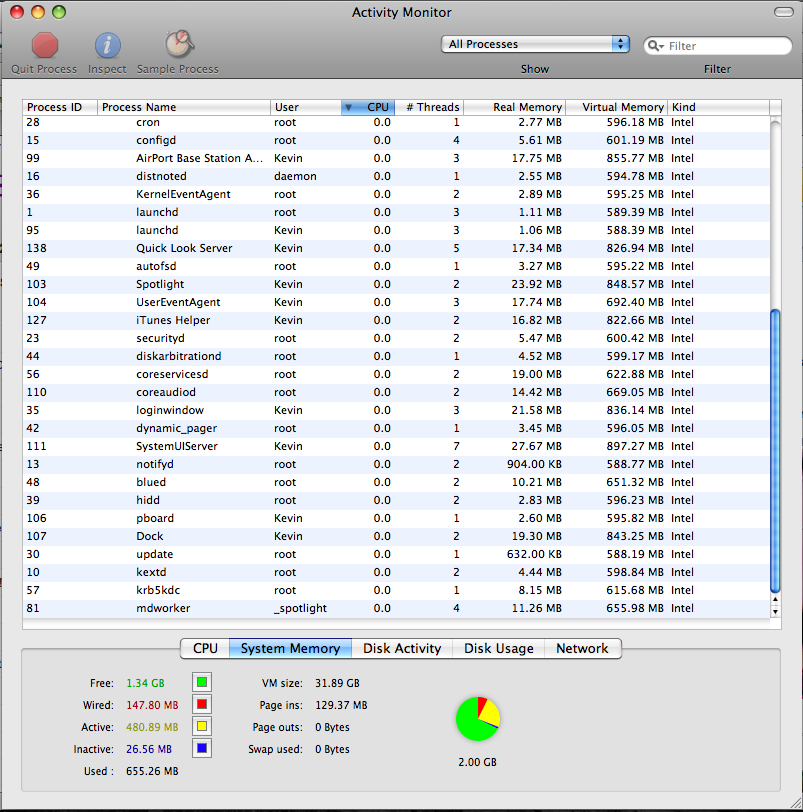Select the Dock process row

tap(397, 536)
